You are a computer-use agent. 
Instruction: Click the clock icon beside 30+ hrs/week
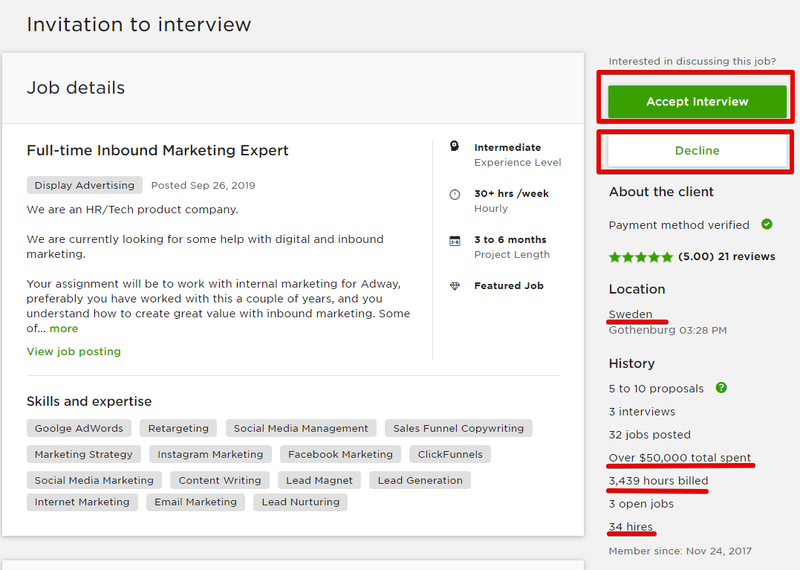[x=454, y=194]
